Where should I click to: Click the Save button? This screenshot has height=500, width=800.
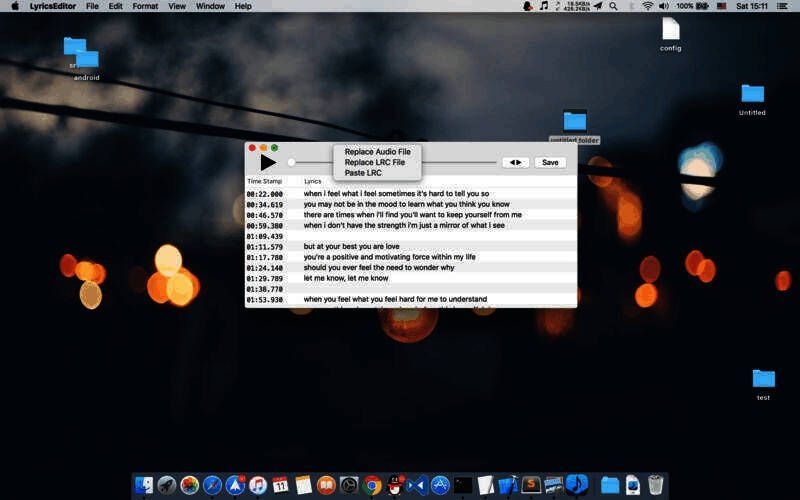pyautogui.click(x=550, y=162)
